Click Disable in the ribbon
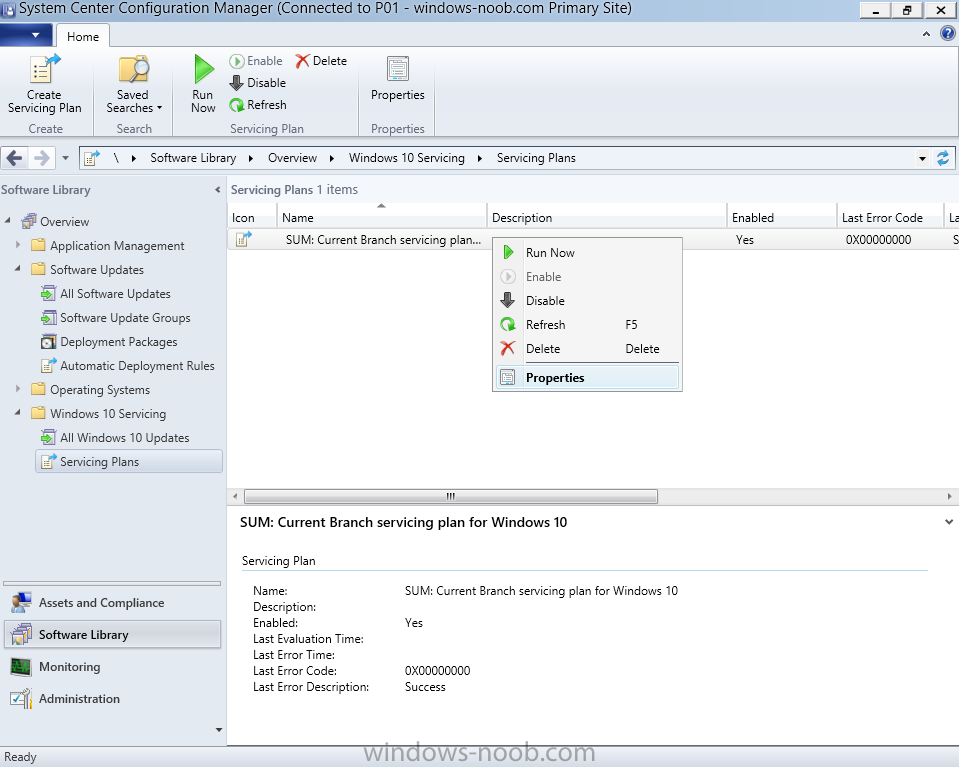 click(258, 83)
